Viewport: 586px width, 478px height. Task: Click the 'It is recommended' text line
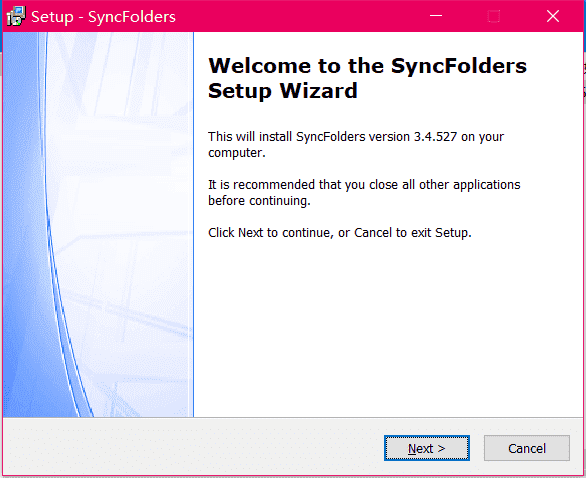[364, 185]
